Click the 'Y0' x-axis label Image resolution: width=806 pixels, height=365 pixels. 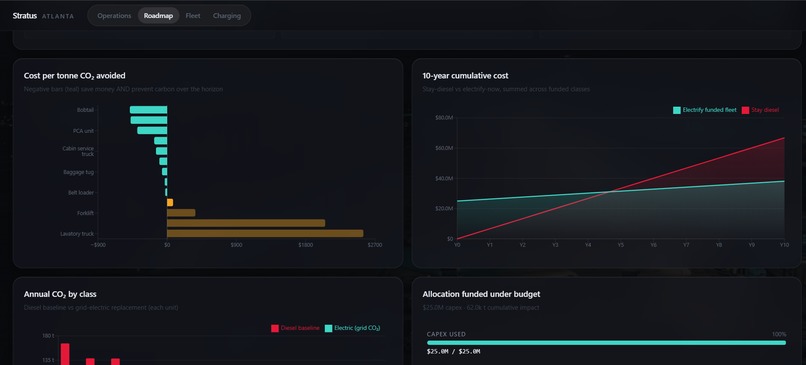coord(457,245)
